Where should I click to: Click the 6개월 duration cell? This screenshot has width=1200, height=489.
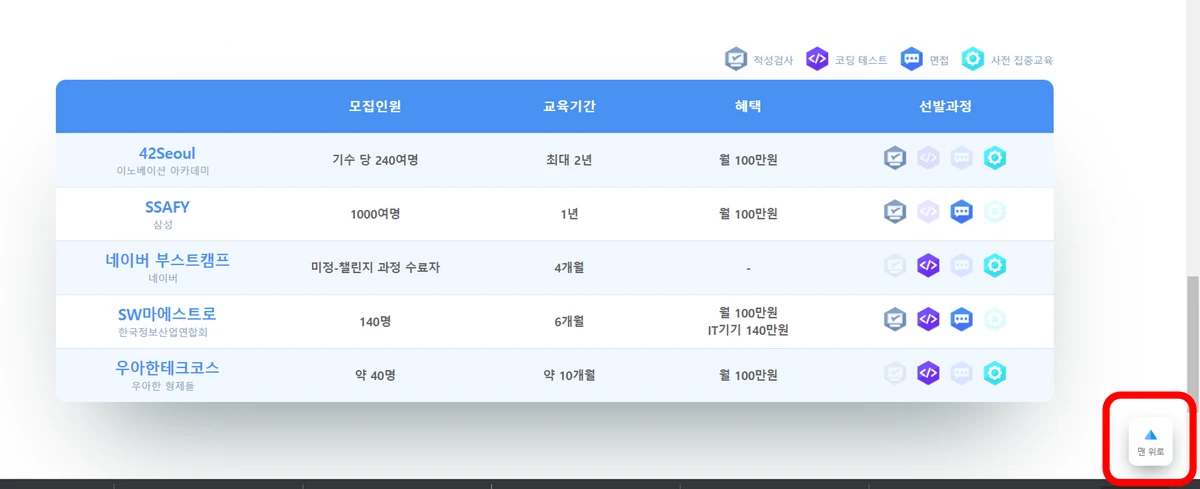570,322
